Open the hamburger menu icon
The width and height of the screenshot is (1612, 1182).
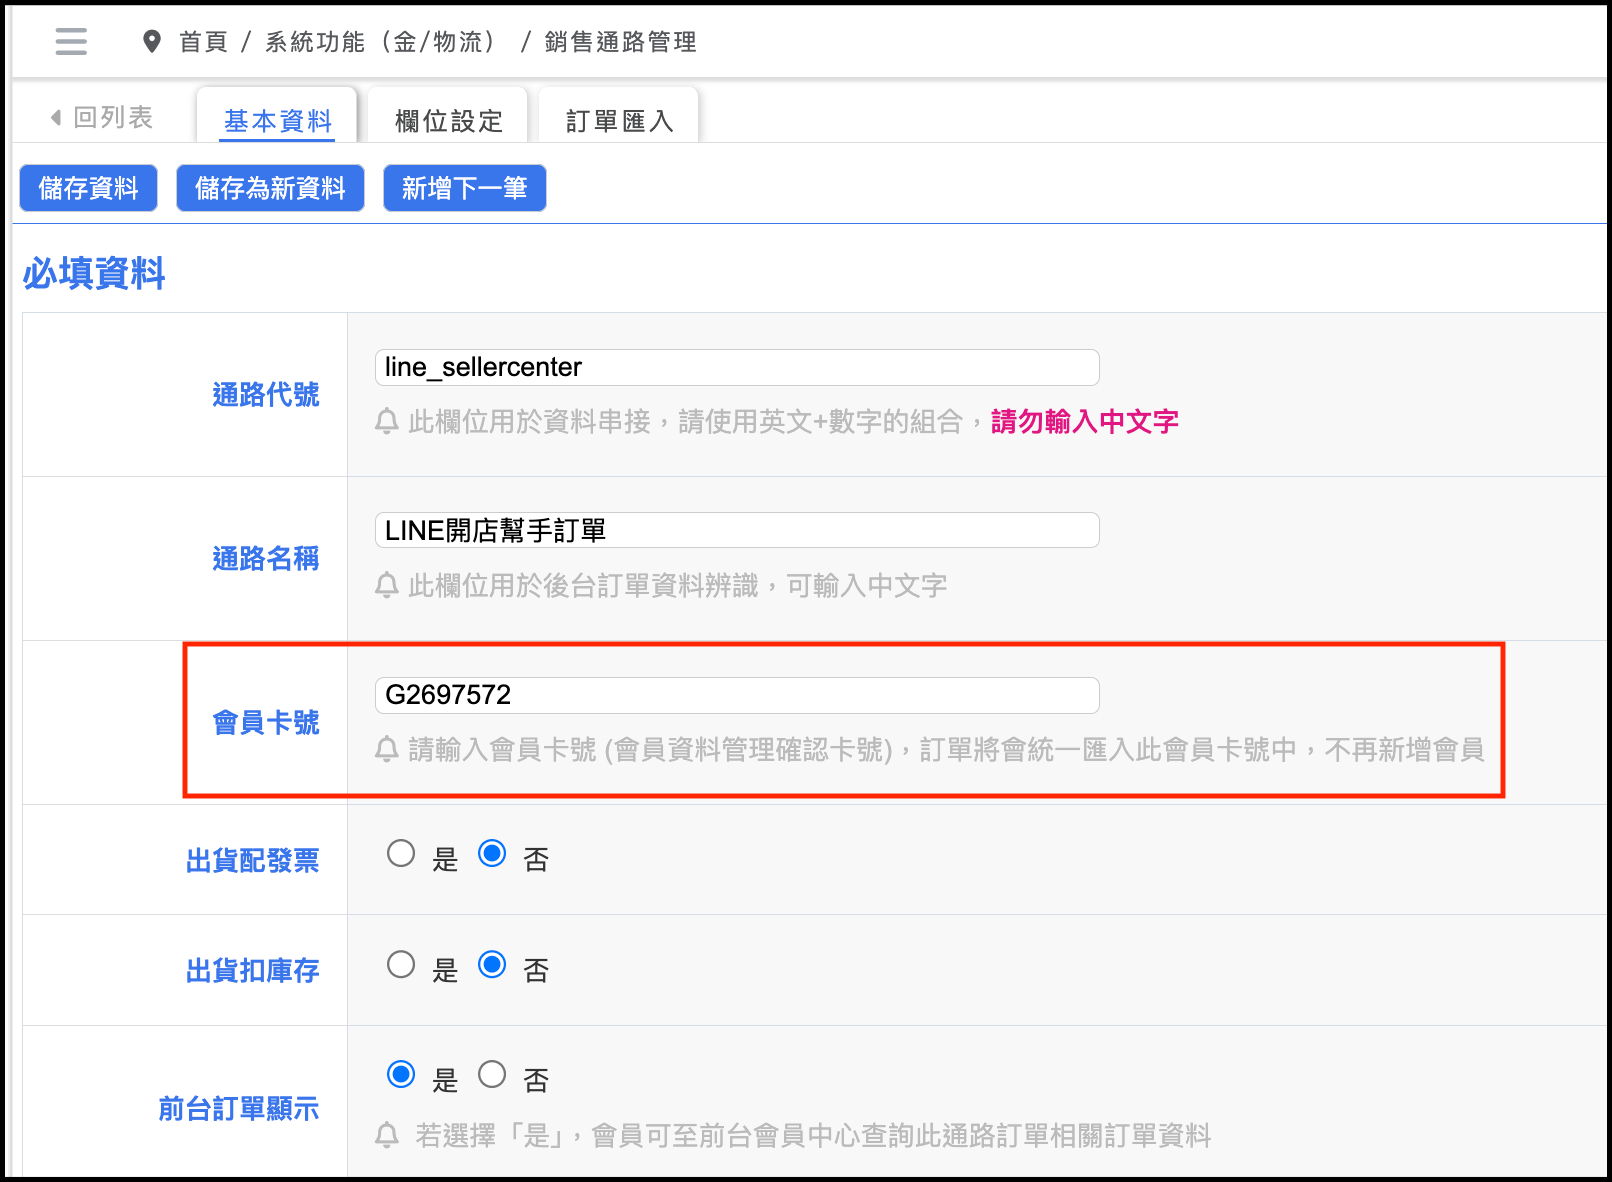71,41
